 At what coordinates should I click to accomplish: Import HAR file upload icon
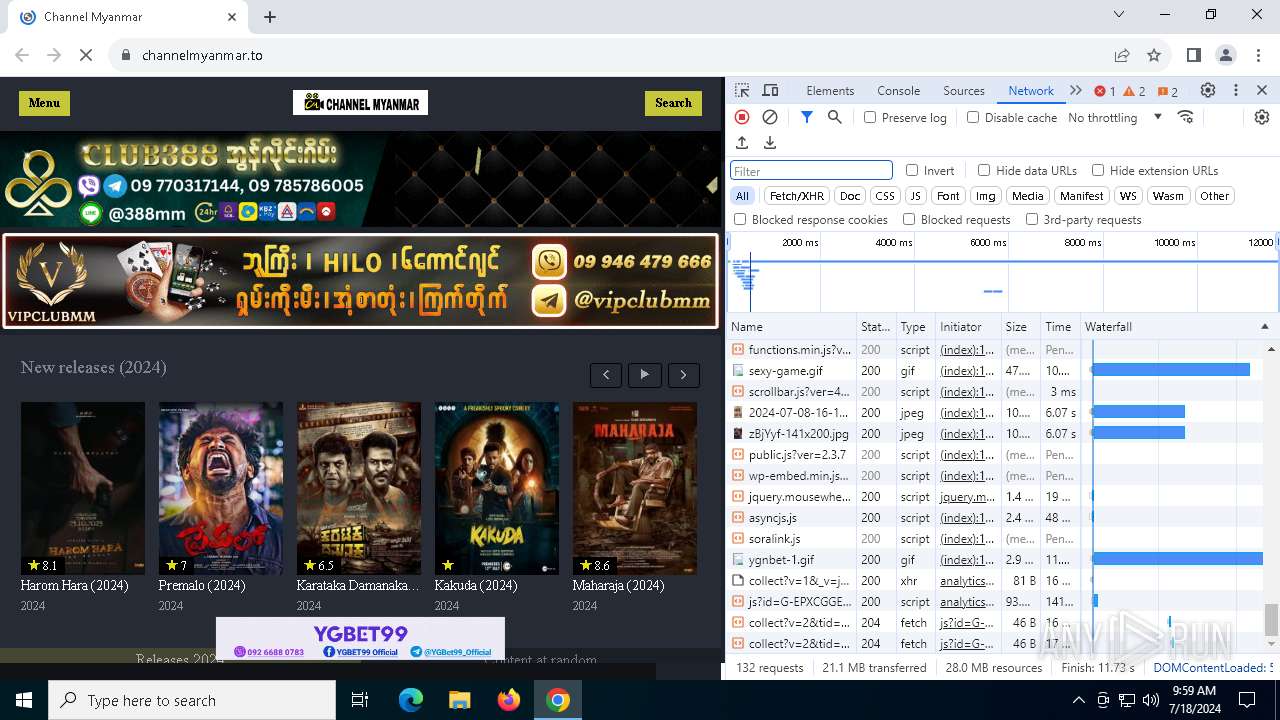742,143
